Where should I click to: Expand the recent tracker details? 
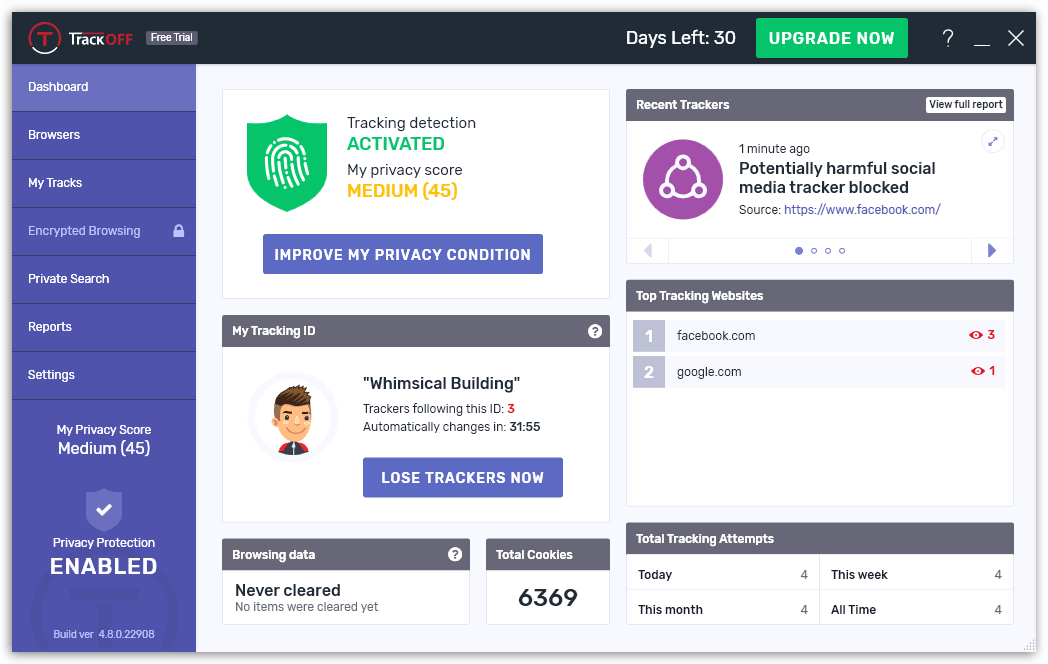(993, 142)
